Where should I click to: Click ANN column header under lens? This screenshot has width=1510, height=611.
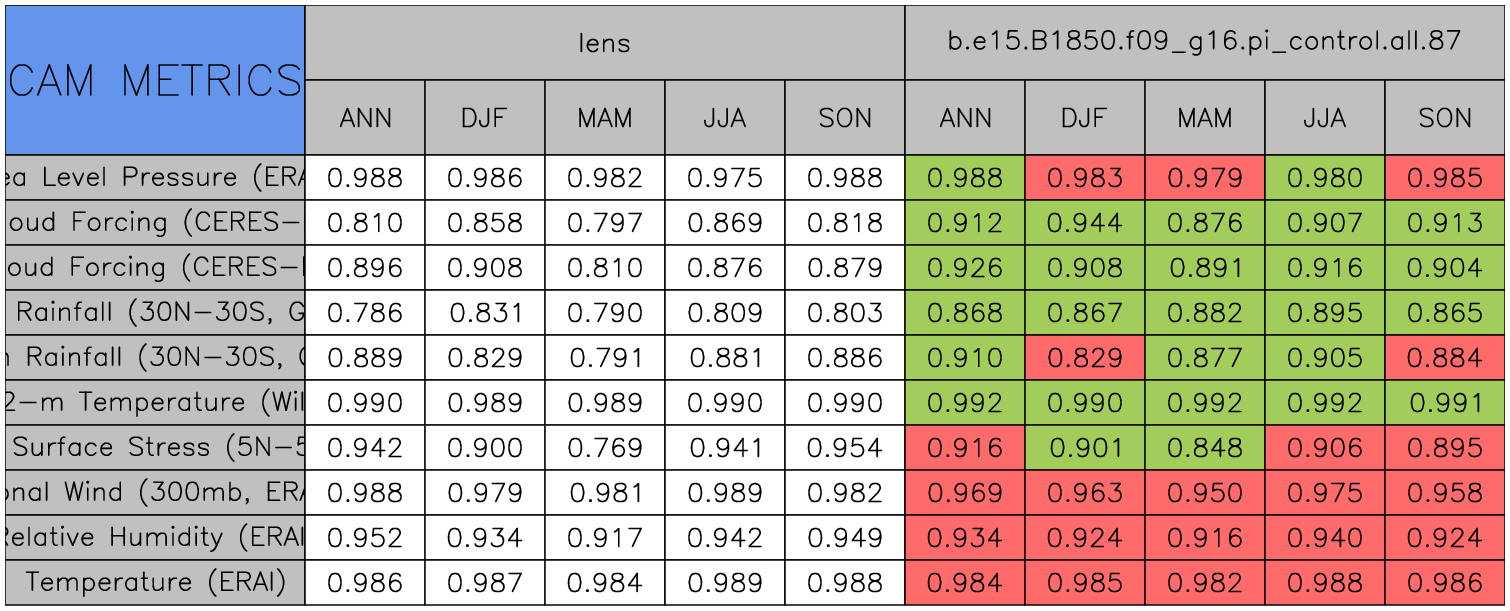pyautogui.click(x=365, y=118)
